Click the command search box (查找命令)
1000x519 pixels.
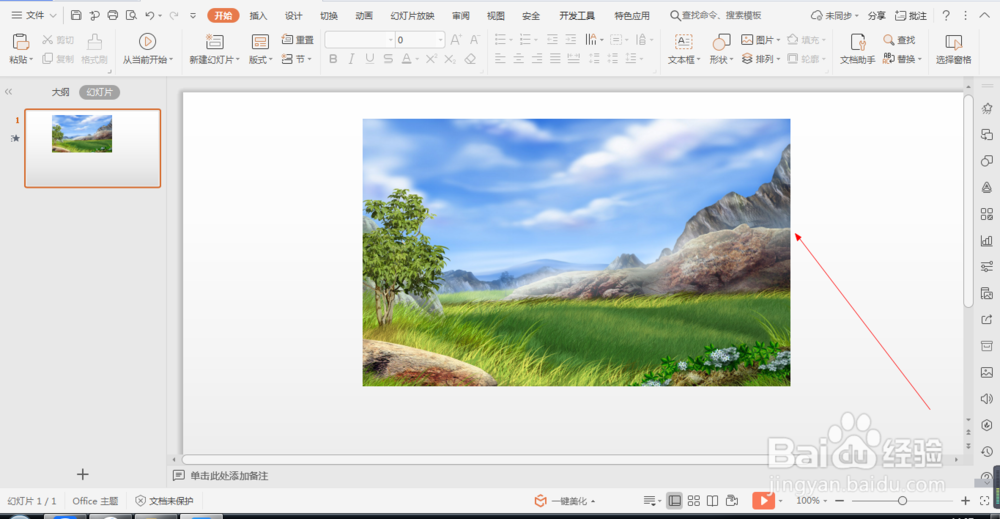[716, 15]
